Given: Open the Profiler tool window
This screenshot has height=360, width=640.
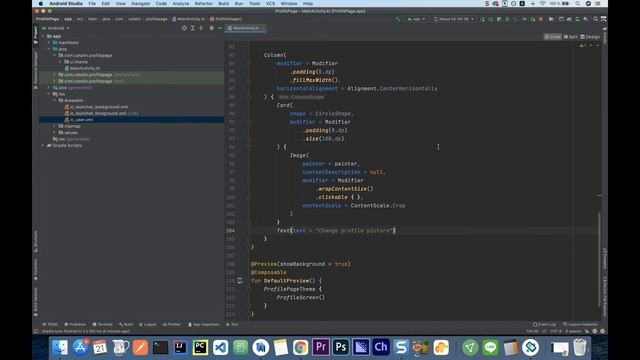Looking at the screenshot, I should 171,324.
